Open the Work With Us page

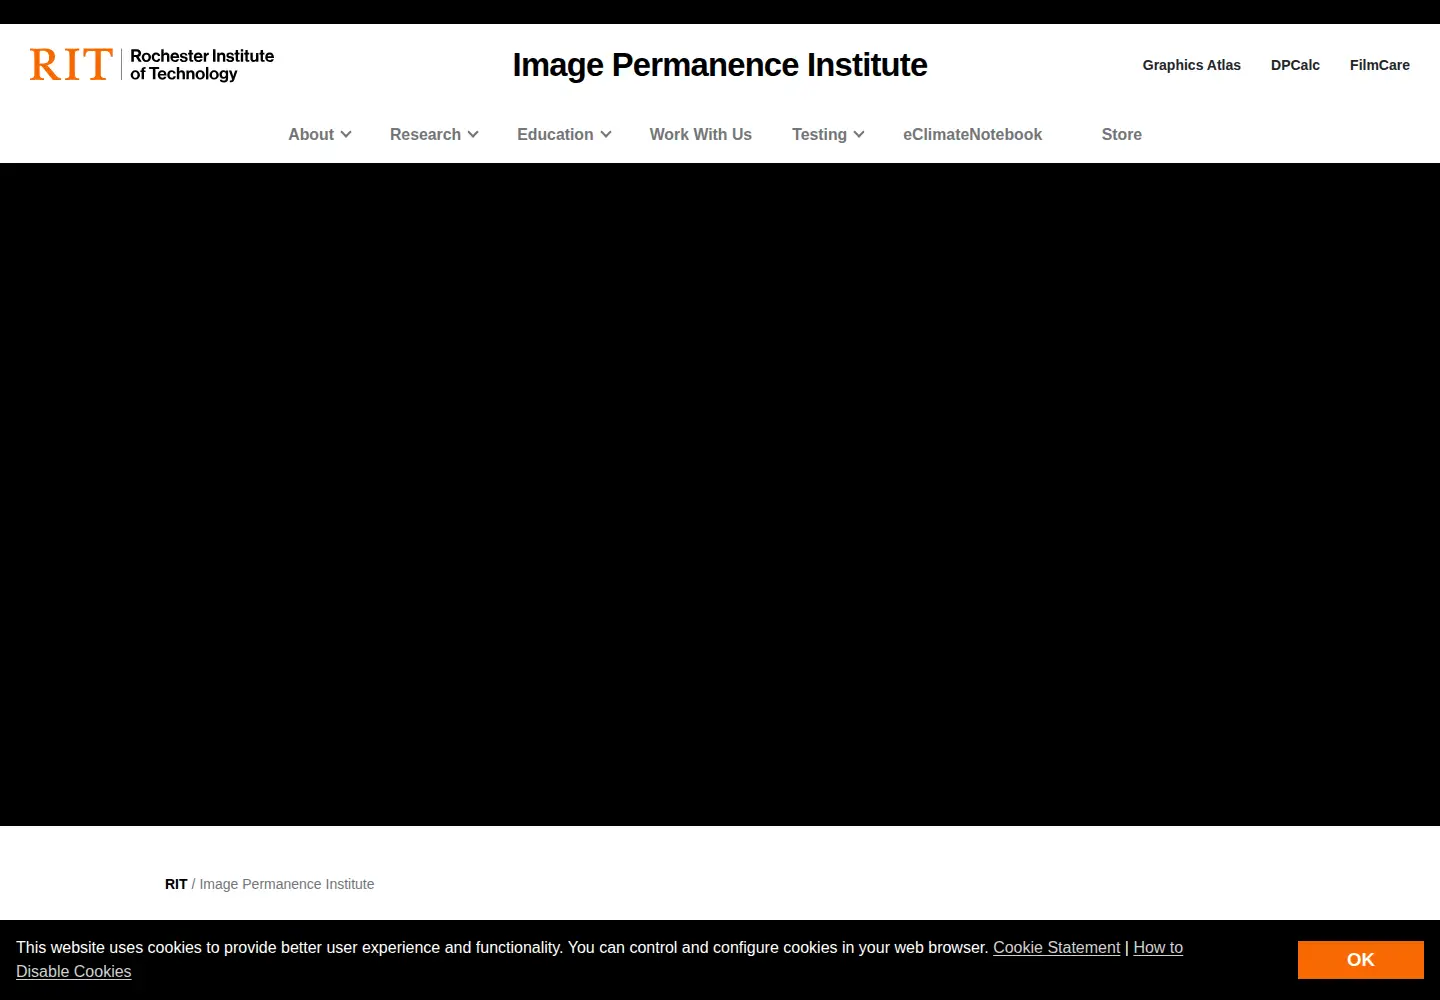point(700,134)
